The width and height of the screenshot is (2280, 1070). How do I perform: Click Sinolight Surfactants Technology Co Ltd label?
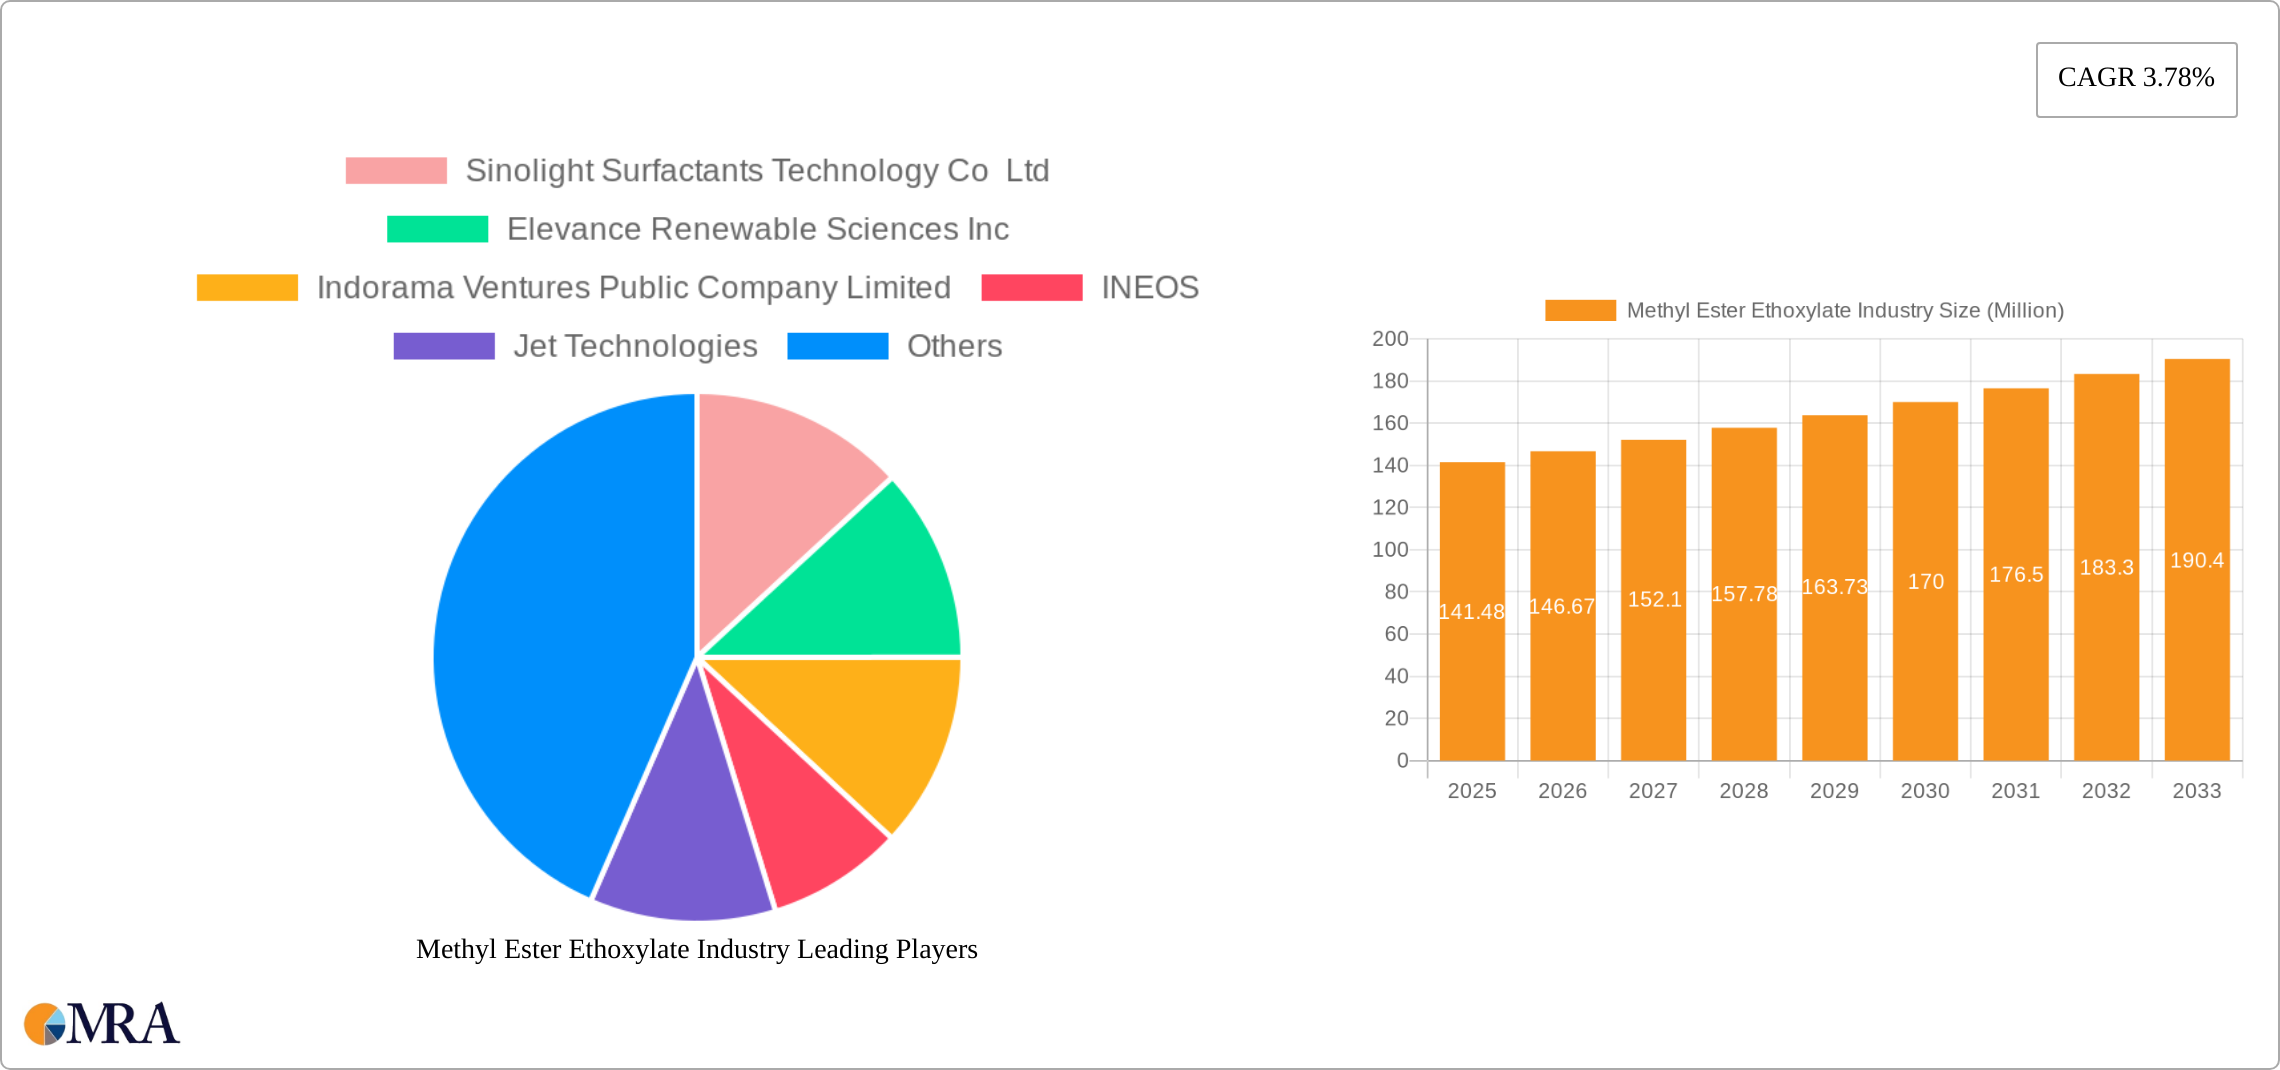(x=757, y=171)
